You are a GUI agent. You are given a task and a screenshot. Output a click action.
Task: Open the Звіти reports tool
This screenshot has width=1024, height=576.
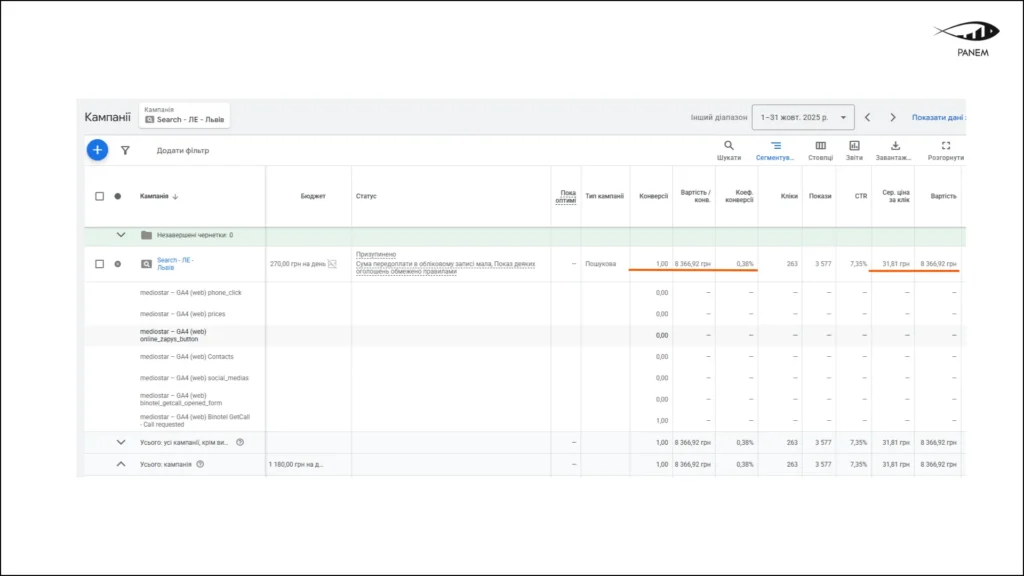854,150
